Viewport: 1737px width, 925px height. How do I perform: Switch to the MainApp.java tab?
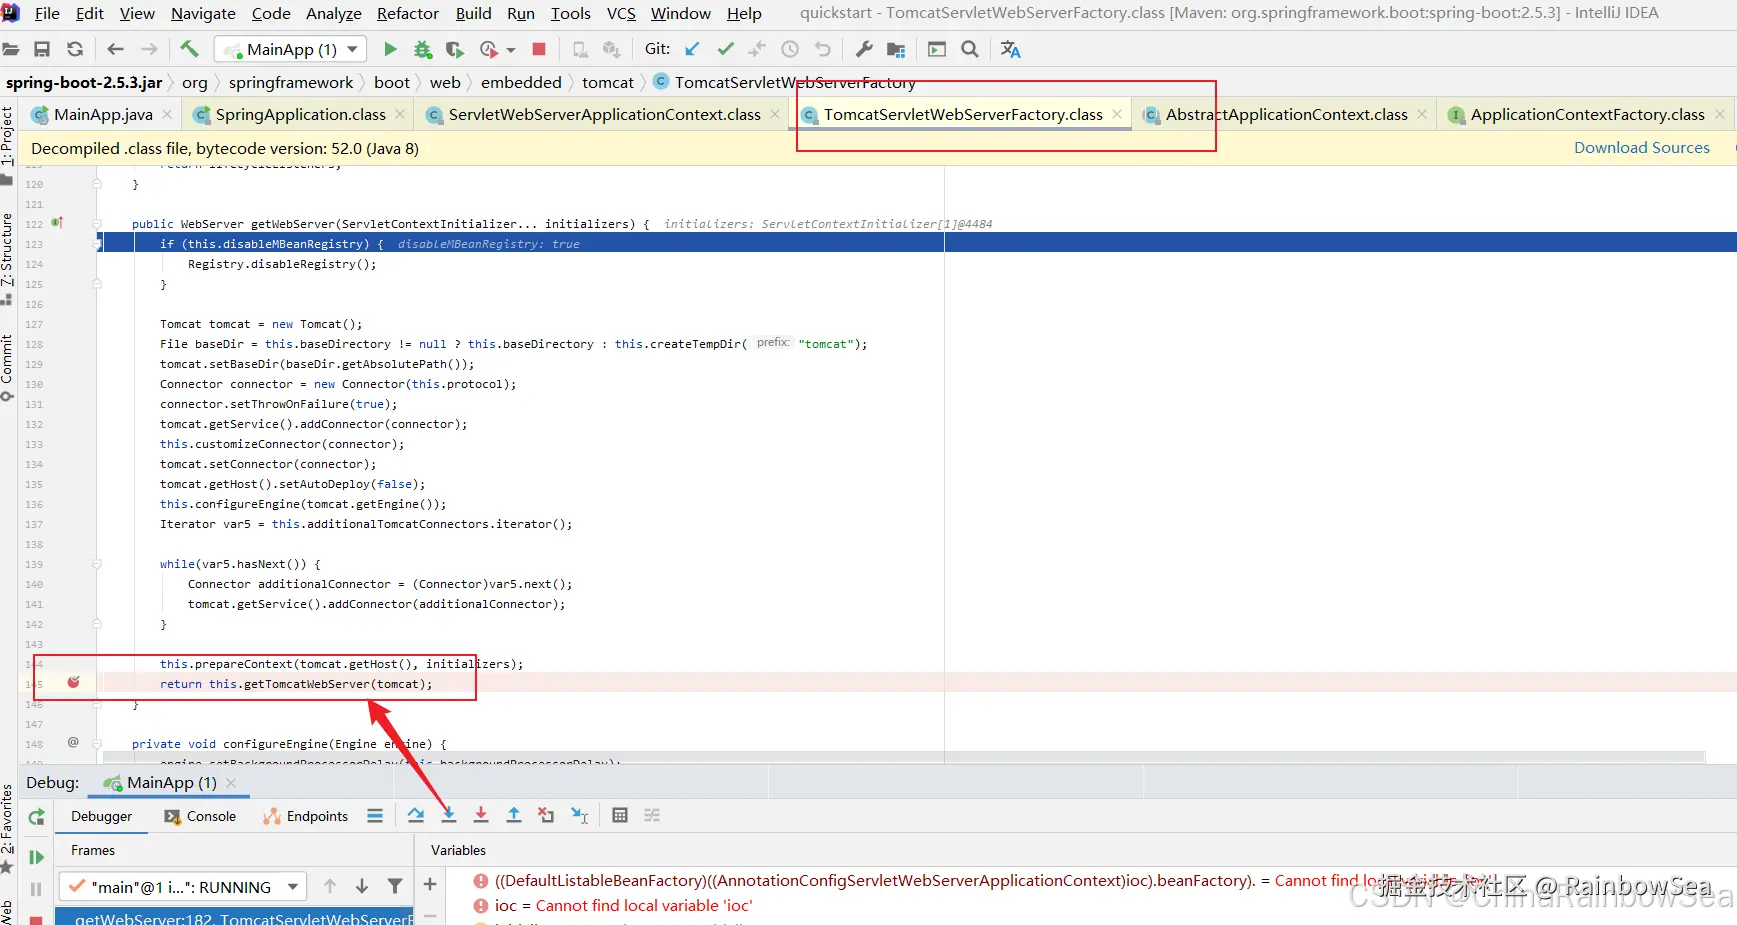click(x=103, y=115)
